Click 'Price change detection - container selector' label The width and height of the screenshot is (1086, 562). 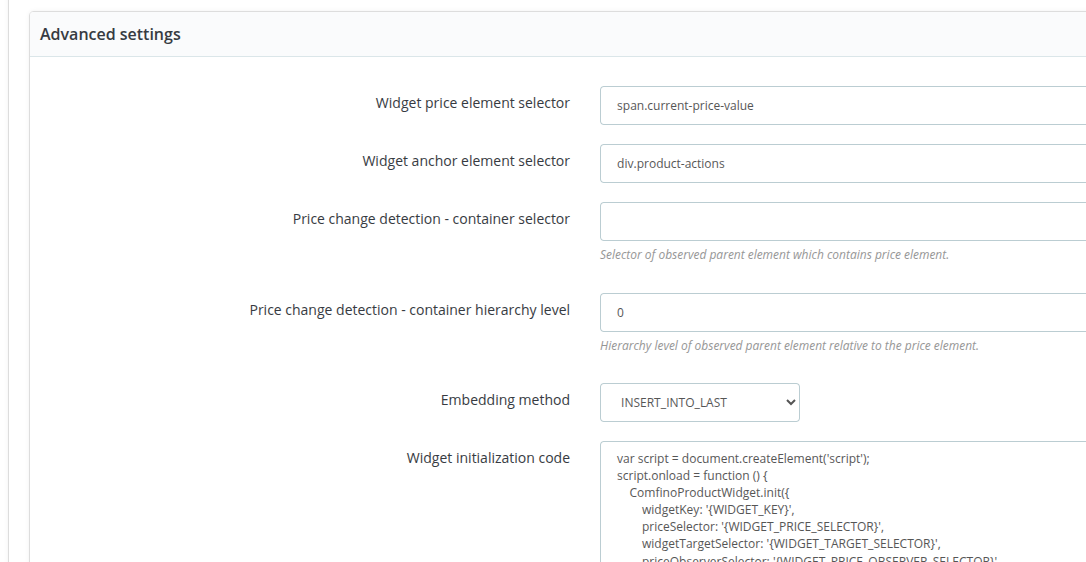tap(431, 219)
